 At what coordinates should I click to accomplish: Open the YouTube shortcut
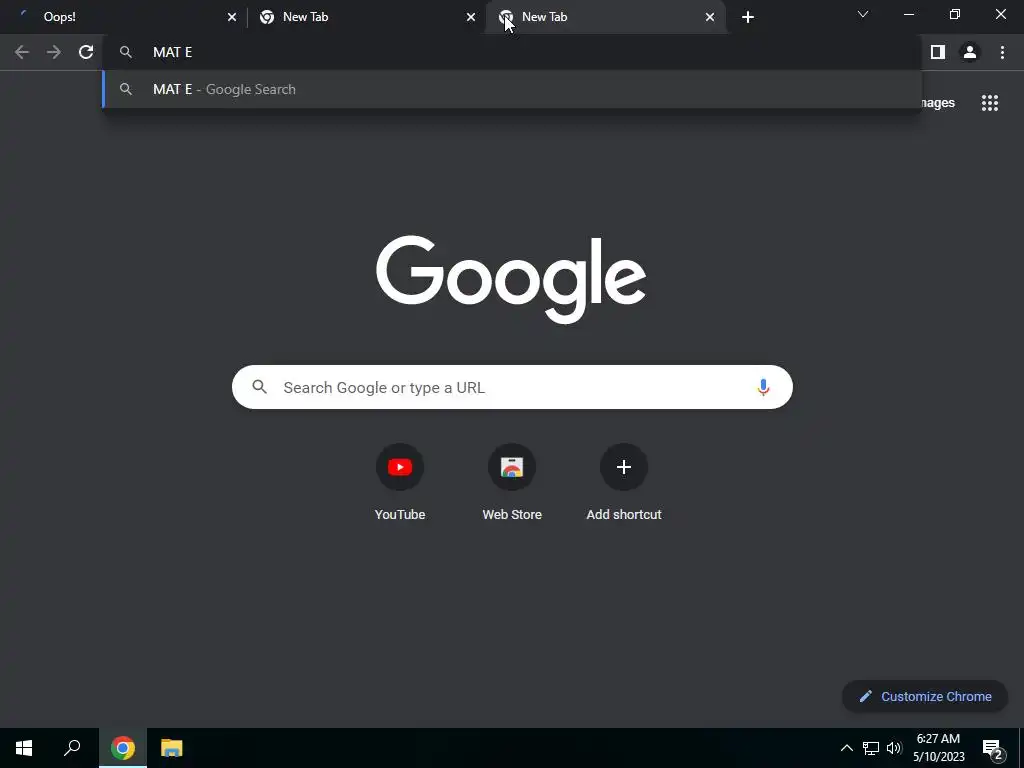tap(400, 482)
